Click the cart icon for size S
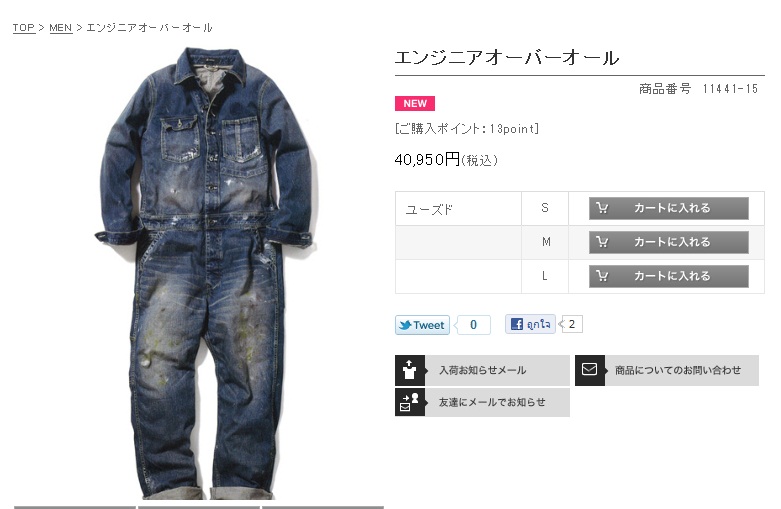 [602, 208]
